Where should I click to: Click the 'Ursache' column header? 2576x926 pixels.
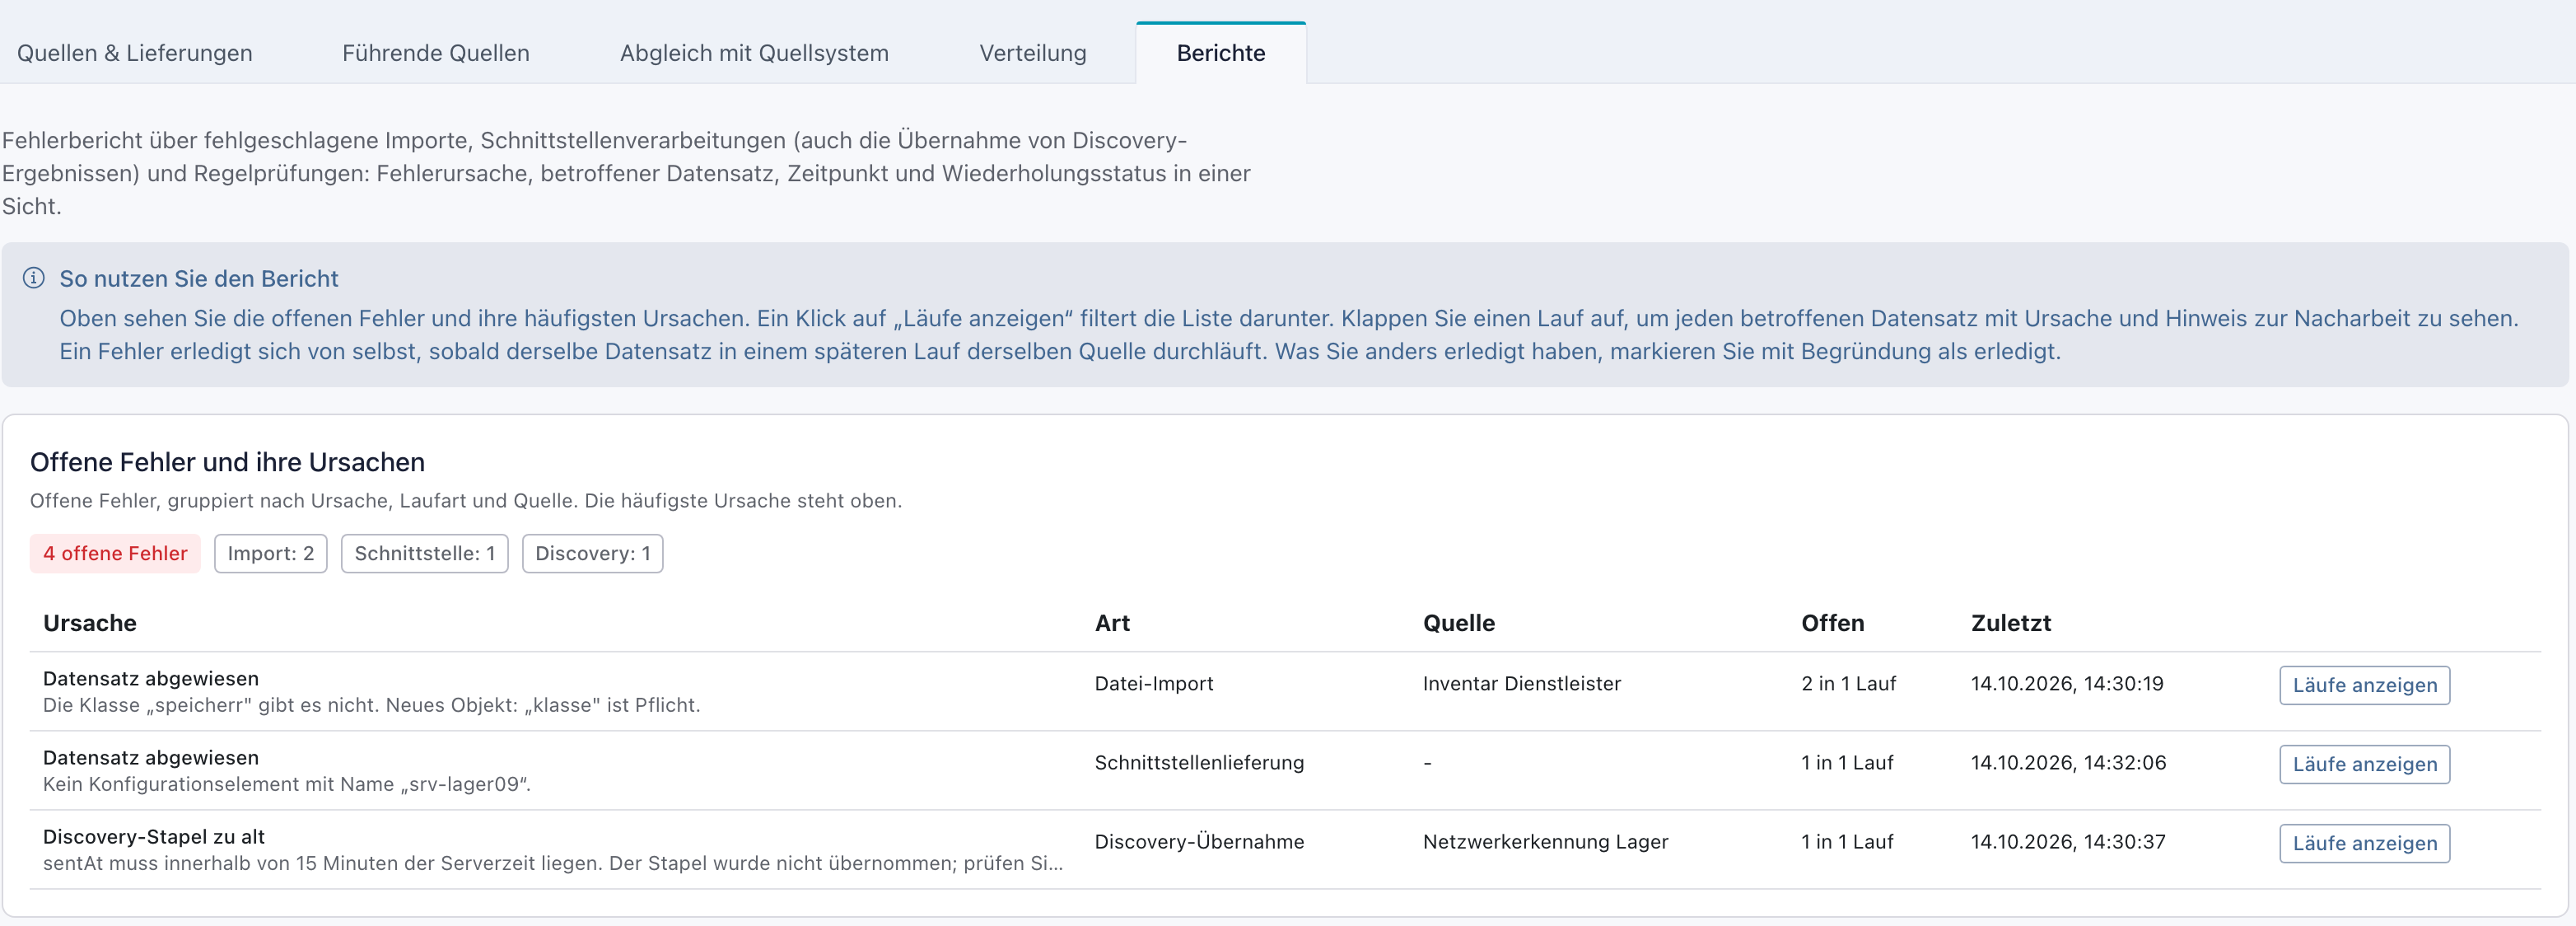[x=90, y=623]
